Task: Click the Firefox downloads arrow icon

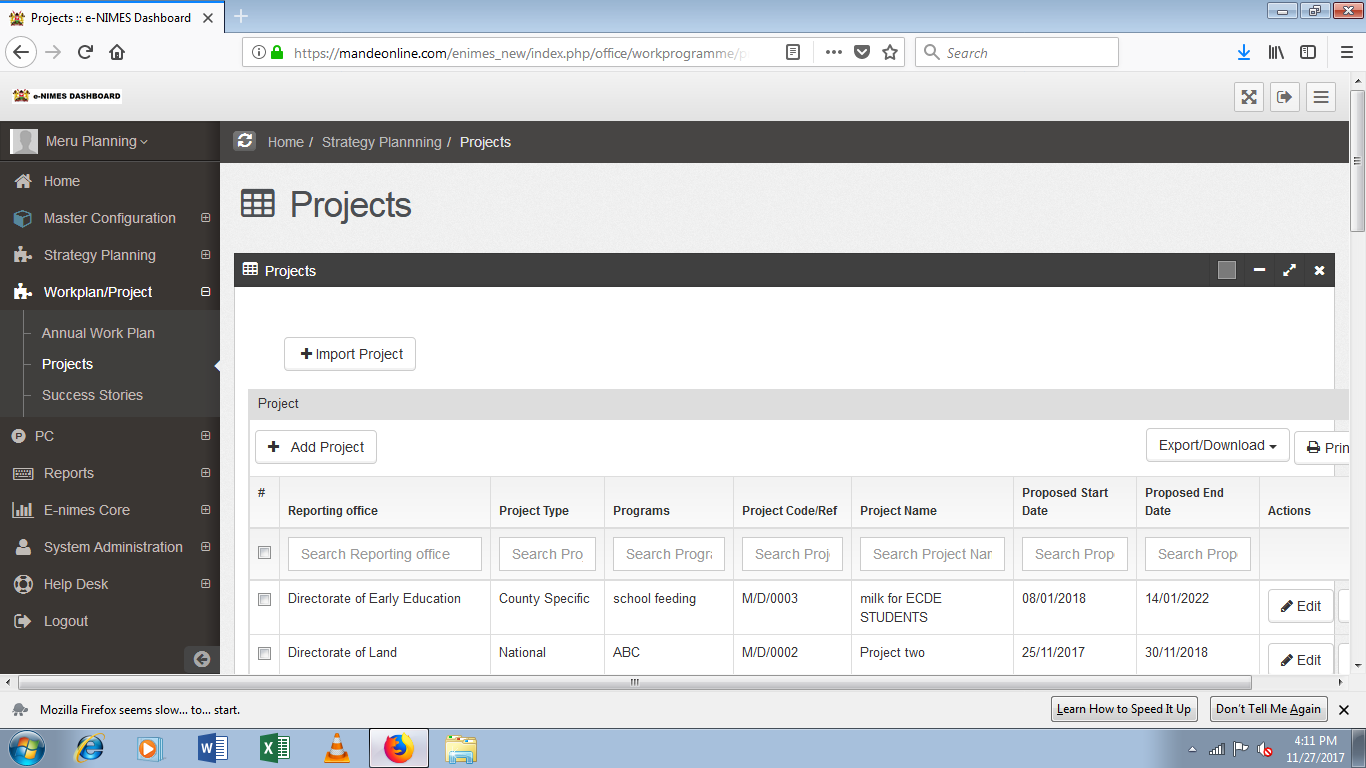Action: (x=1244, y=53)
